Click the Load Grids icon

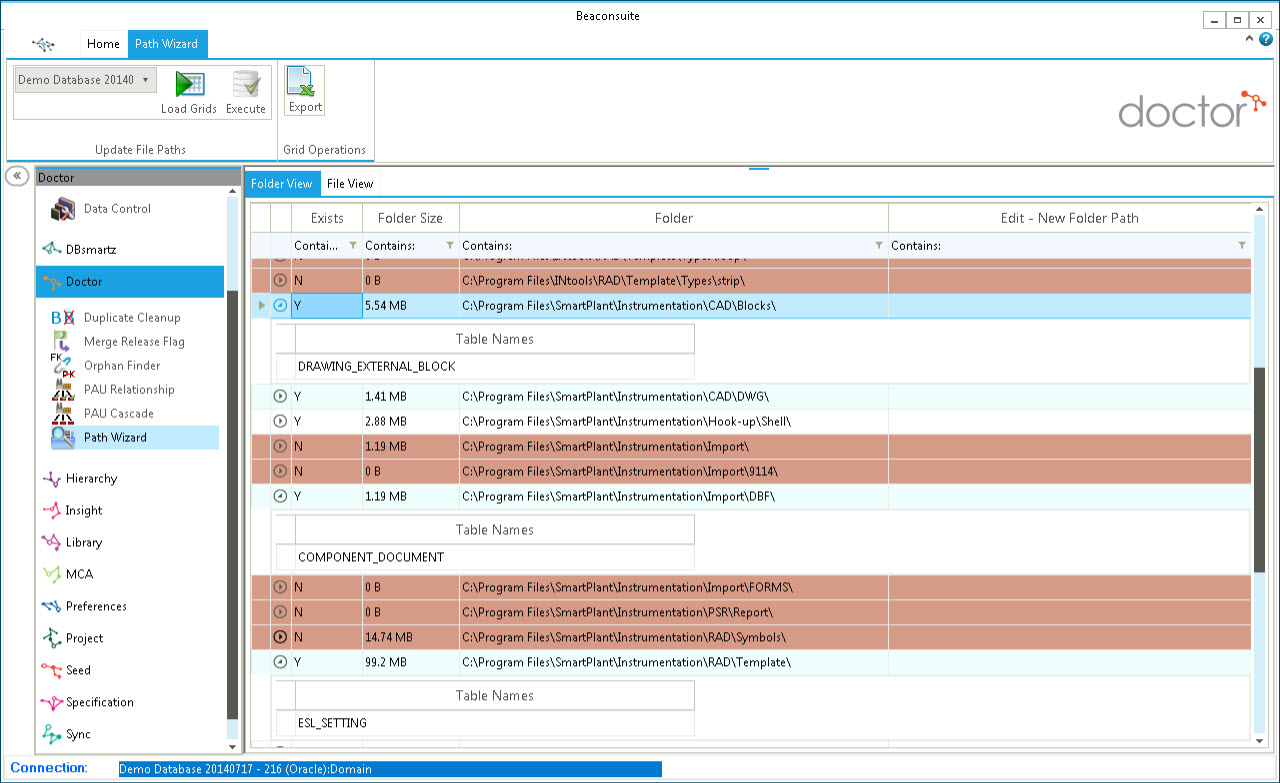189,84
